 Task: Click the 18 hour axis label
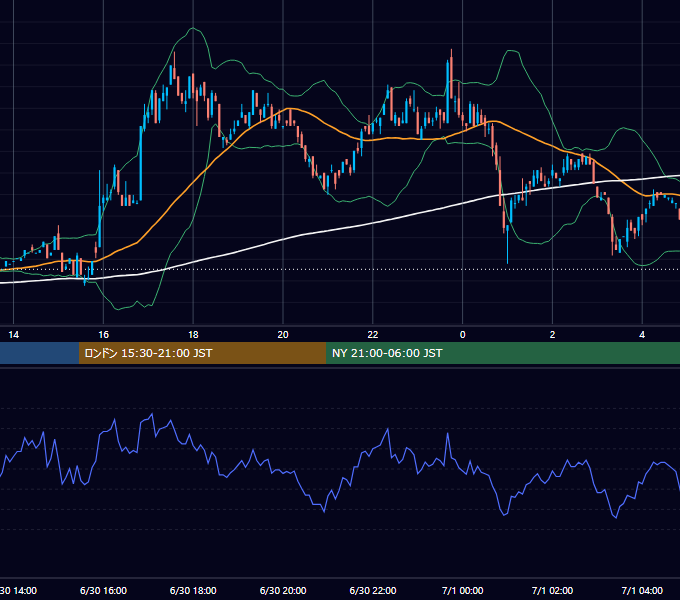[193, 335]
